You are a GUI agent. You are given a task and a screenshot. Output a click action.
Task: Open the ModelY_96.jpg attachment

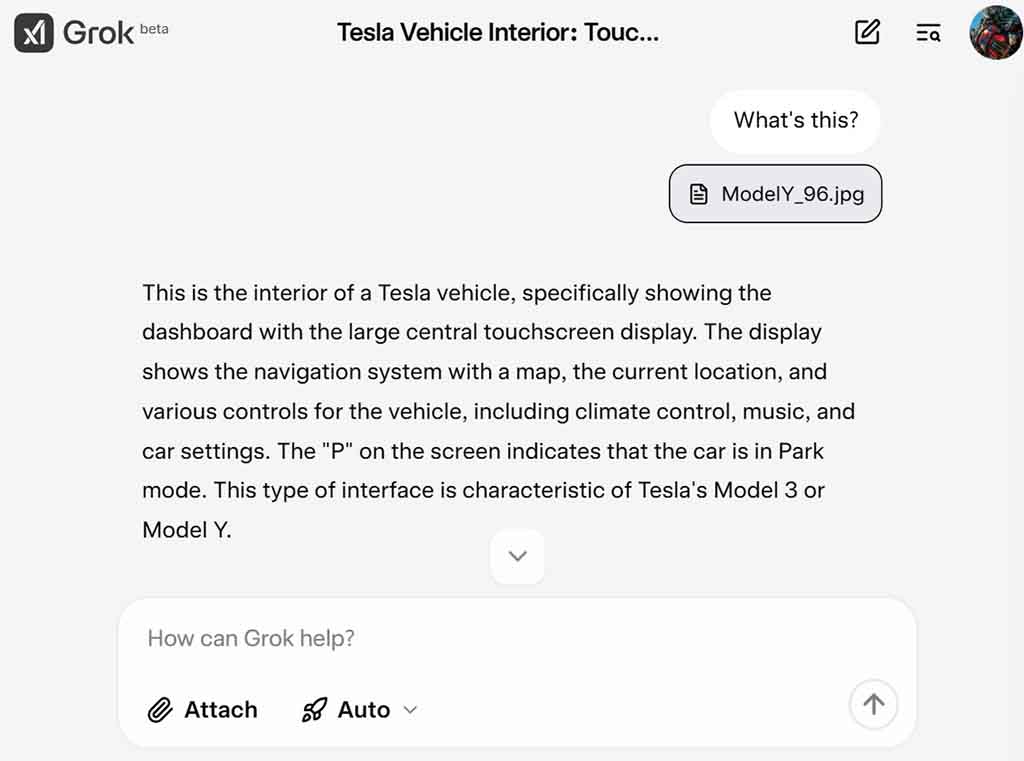[775, 193]
